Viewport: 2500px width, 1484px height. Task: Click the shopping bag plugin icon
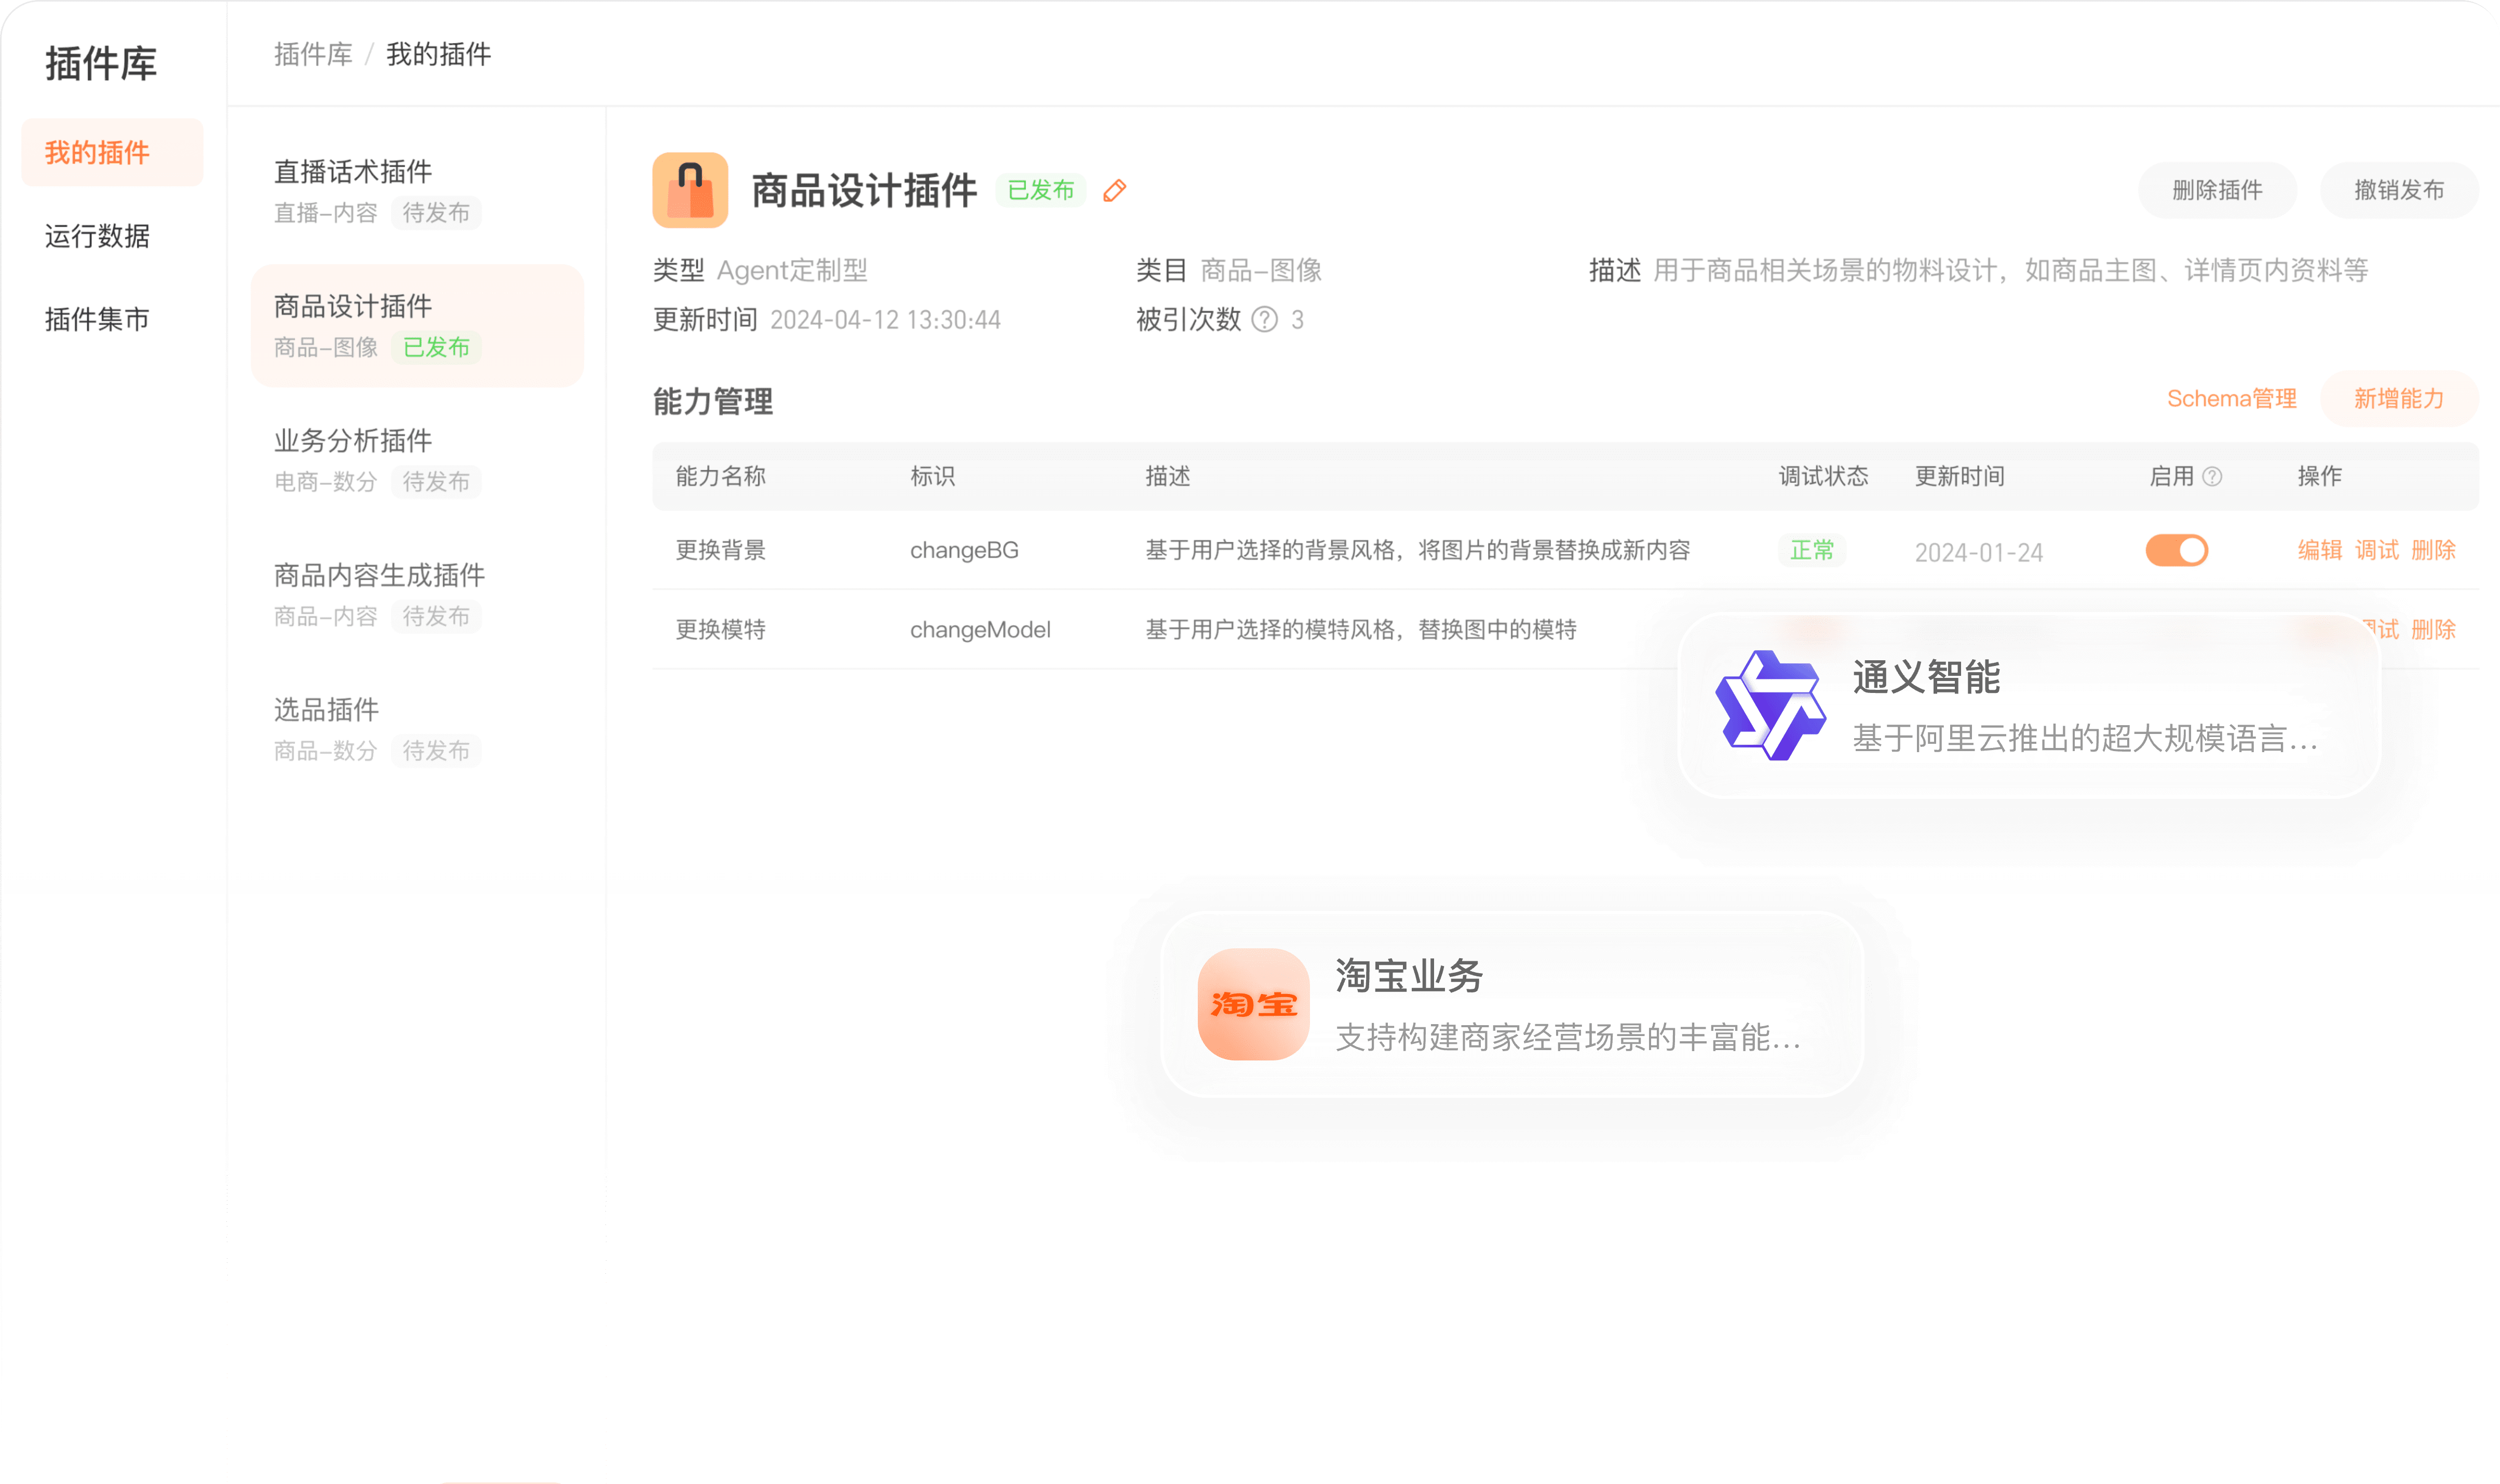coord(690,190)
